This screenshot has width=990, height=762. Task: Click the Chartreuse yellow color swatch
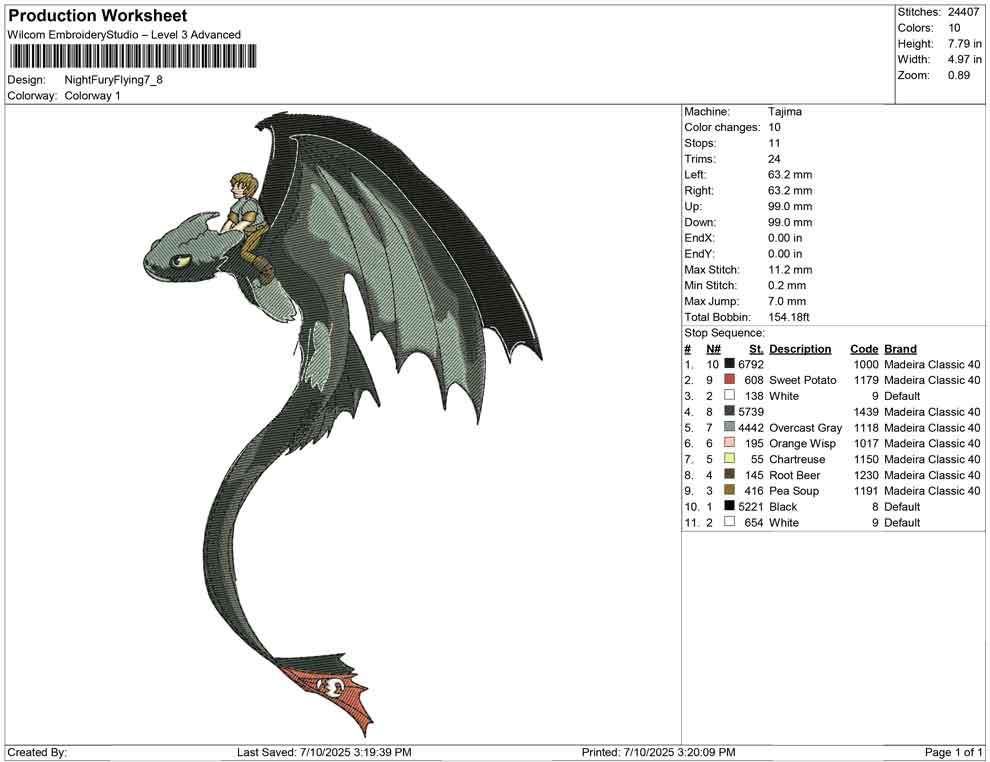point(729,458)
